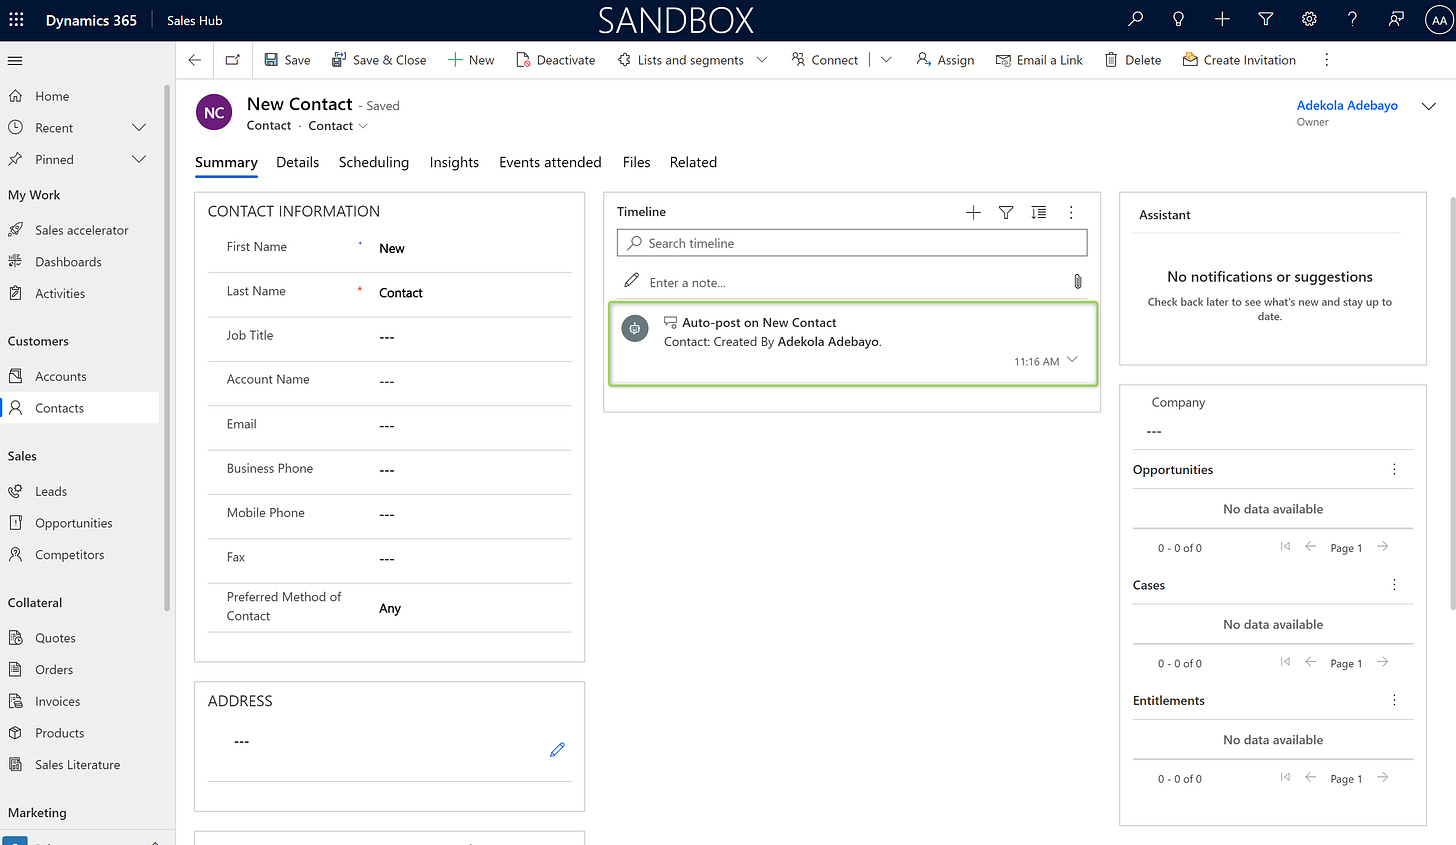The image size is (1456, 845).
Task: Open Dynamics 365 advanced settings gear
Action: (1309, 19)
